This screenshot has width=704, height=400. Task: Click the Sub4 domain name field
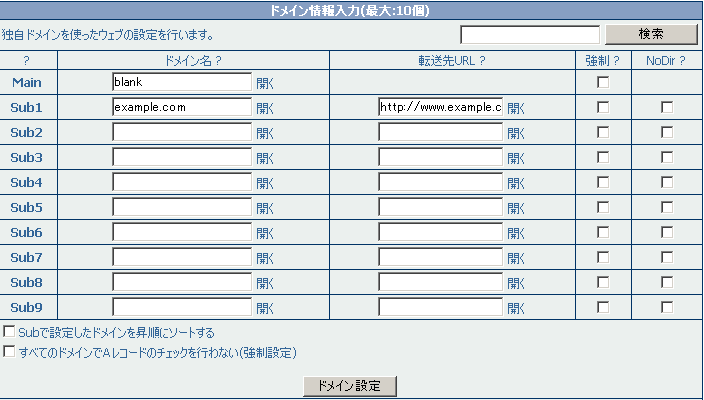182,182
